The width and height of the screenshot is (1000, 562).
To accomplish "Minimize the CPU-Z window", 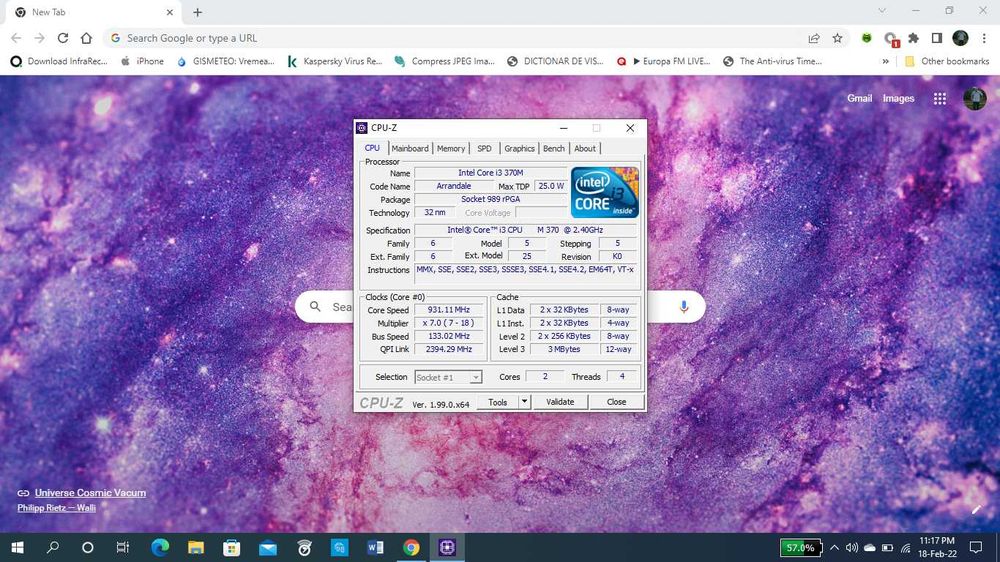I will tap(563, 128).
